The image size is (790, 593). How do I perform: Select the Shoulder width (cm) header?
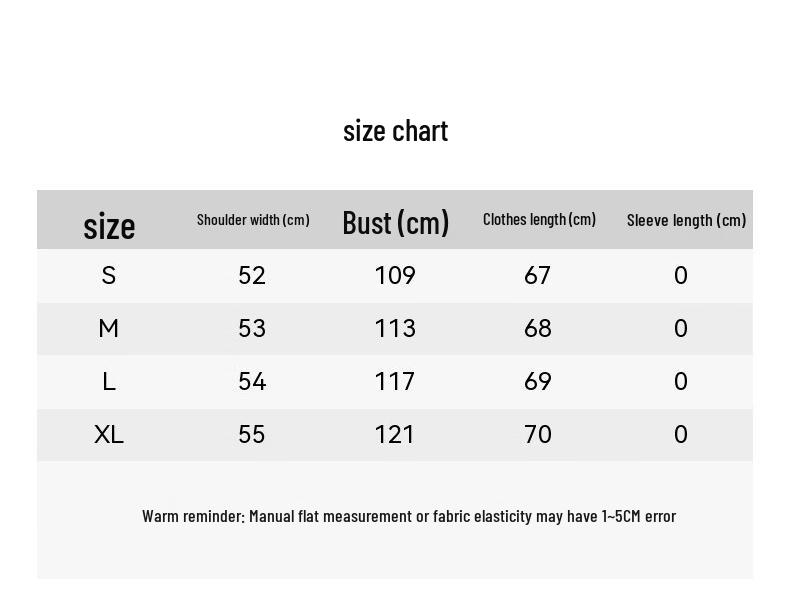click(253, 220)
